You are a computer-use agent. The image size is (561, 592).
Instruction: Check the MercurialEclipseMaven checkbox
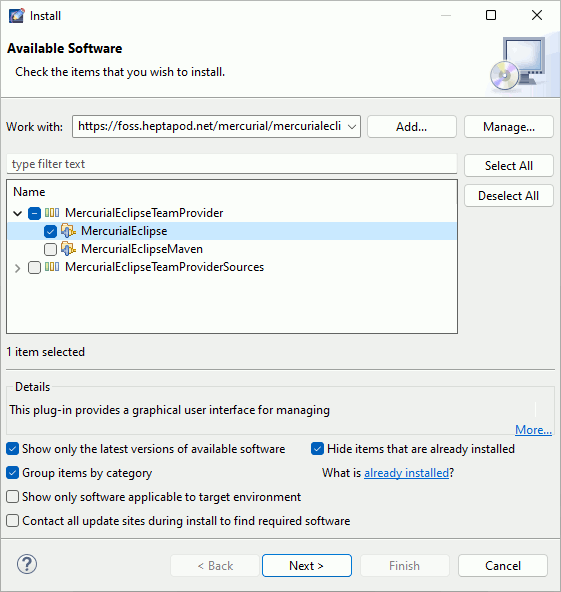50,249
